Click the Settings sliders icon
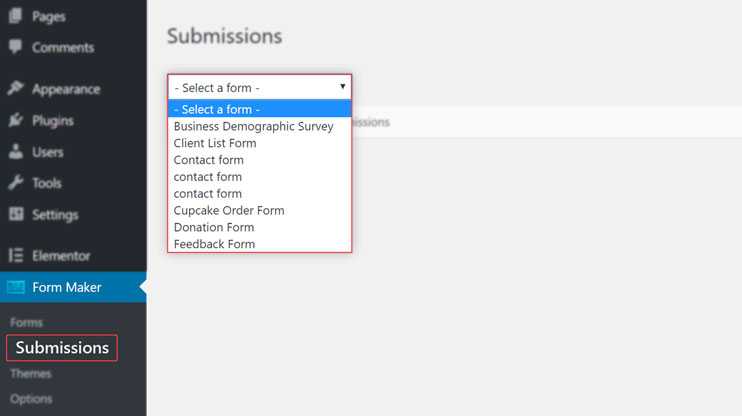Viewport: 742px width, 416px height. pos(15,214)
